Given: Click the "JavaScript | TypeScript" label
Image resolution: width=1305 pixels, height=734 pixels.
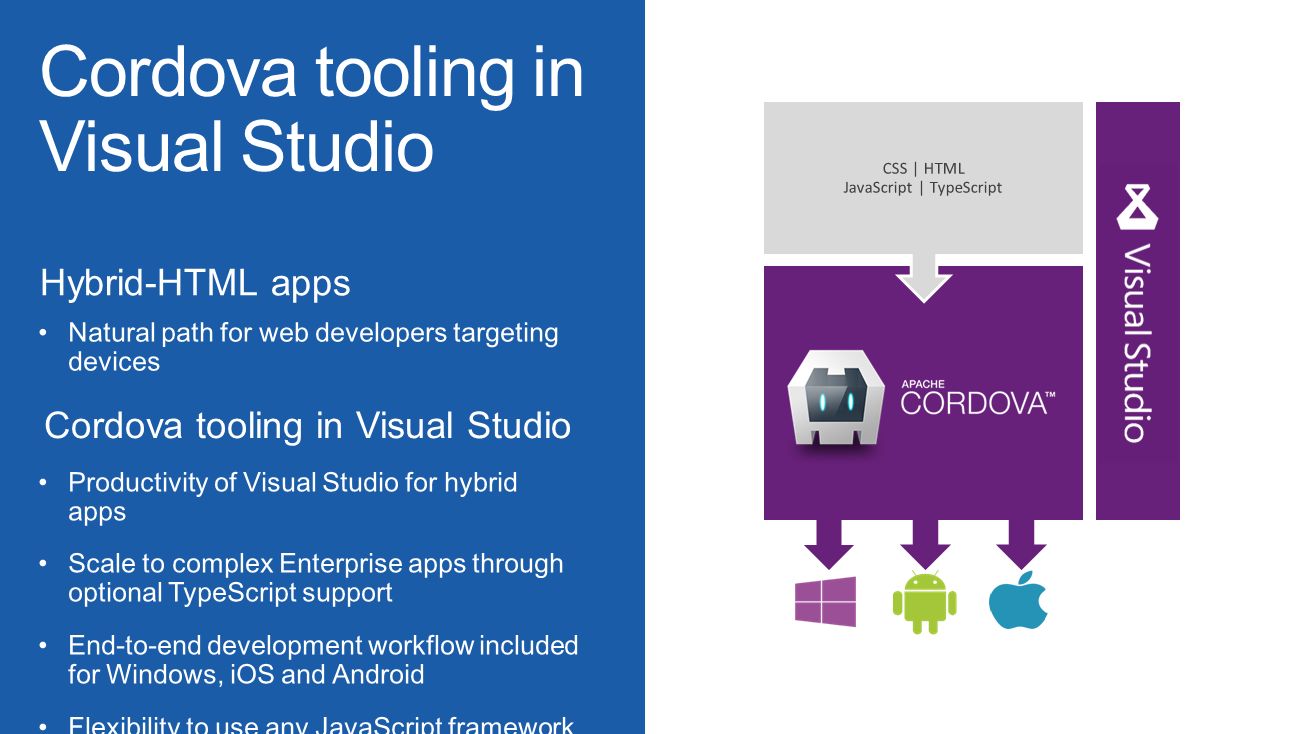Looking at the screenshot, I should 922,187.
